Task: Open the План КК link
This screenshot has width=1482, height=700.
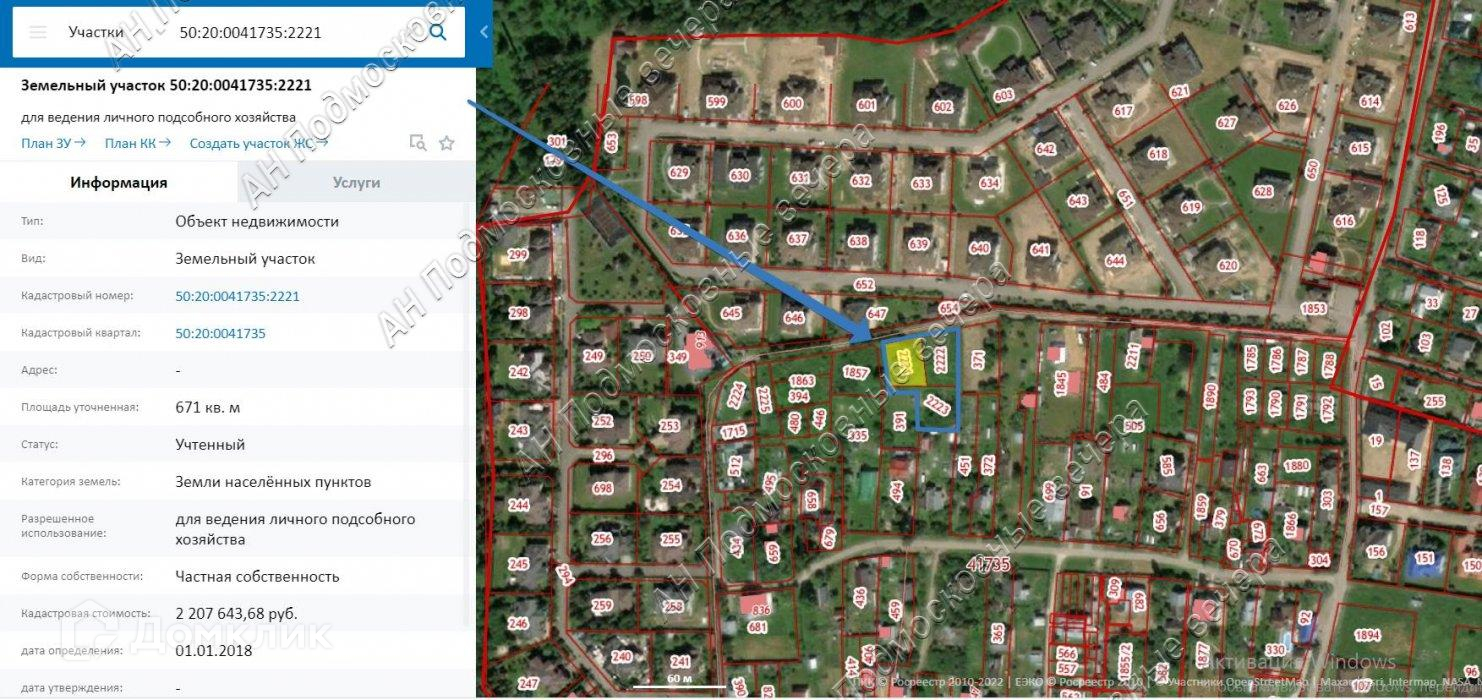Action: point(138,143)
